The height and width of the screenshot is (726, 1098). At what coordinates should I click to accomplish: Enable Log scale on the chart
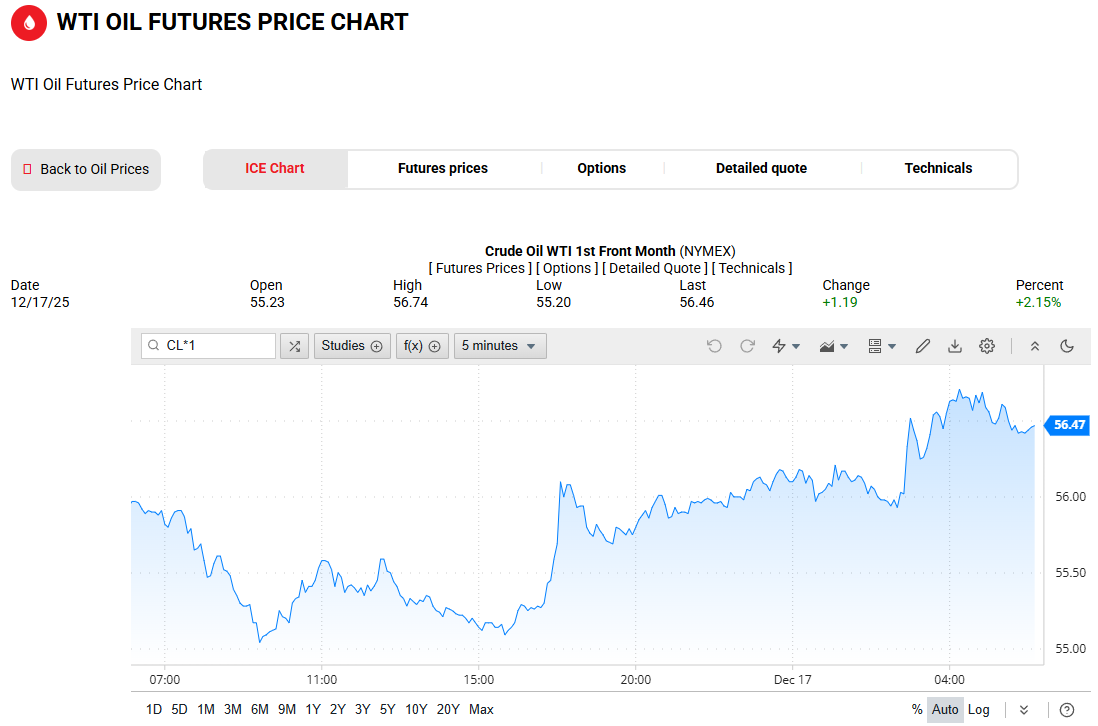click(x=979, y=710)
